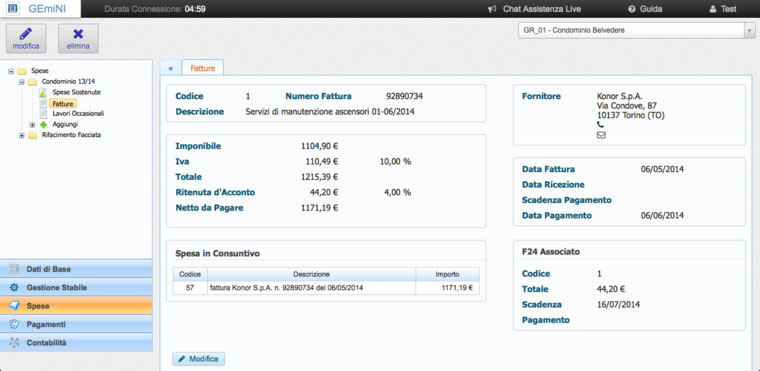Click the Iva value '110,49 €'
The image size is (760, 371).
tap(322, 161)
